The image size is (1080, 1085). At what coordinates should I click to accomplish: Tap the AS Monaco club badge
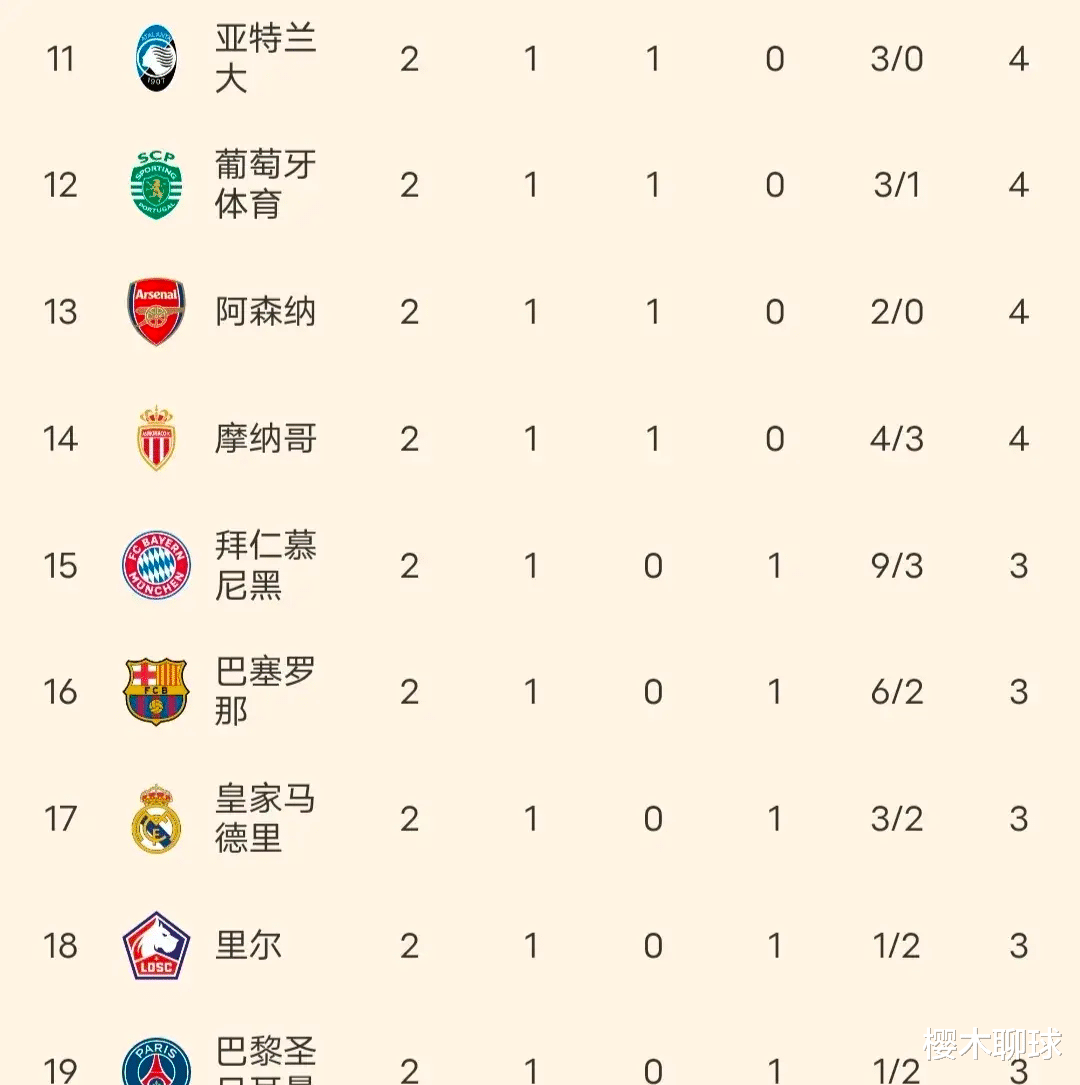pos(157,439)
